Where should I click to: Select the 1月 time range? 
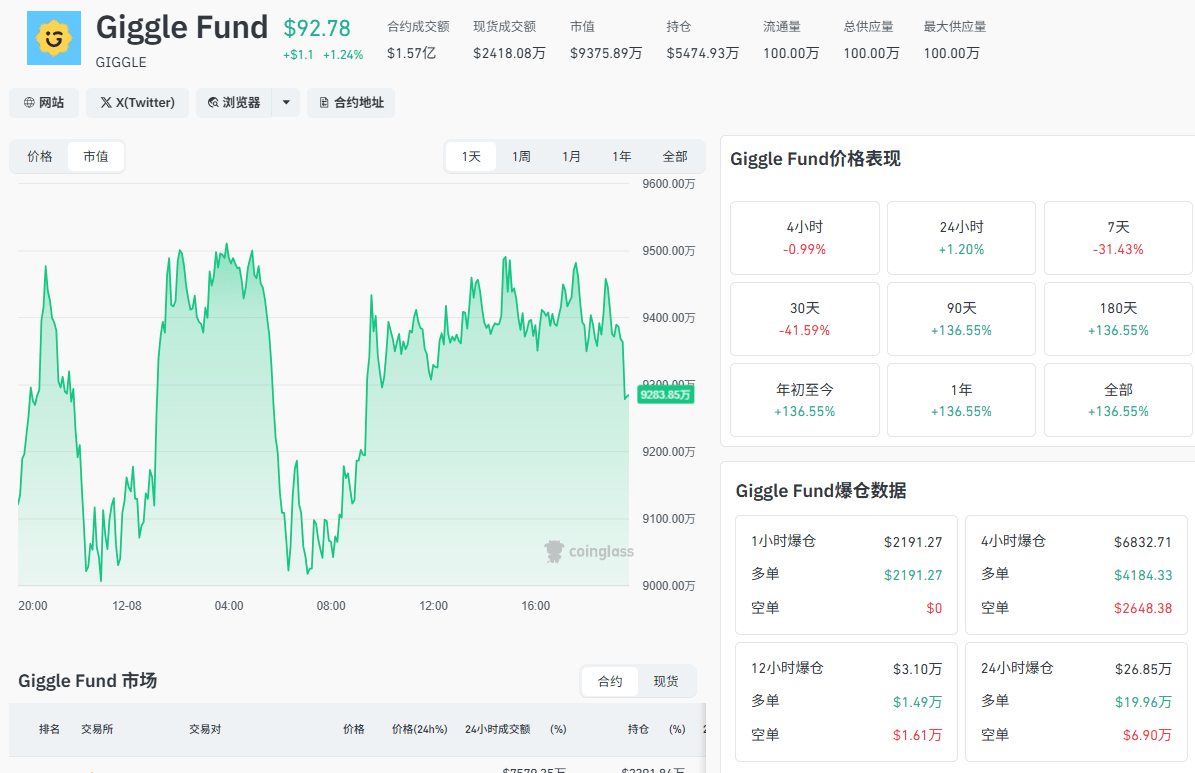(572, 156)
